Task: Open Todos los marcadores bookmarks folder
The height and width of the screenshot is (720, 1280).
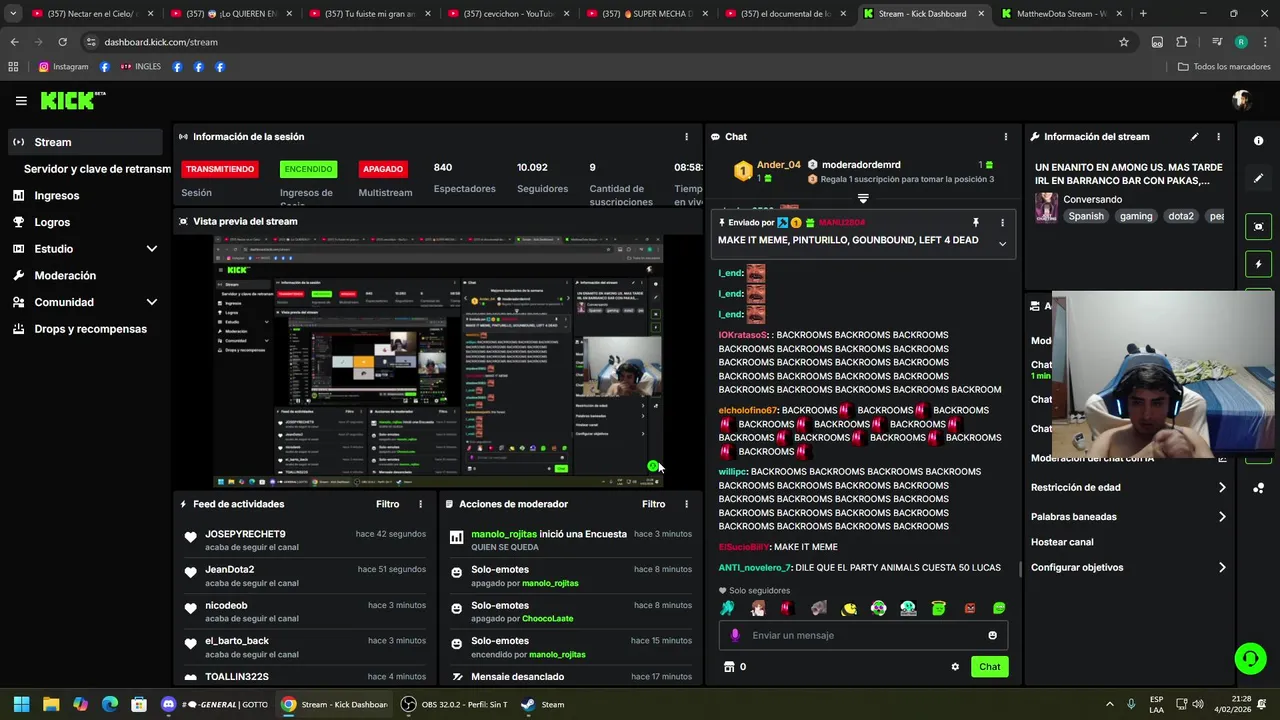Action: 1224,67
